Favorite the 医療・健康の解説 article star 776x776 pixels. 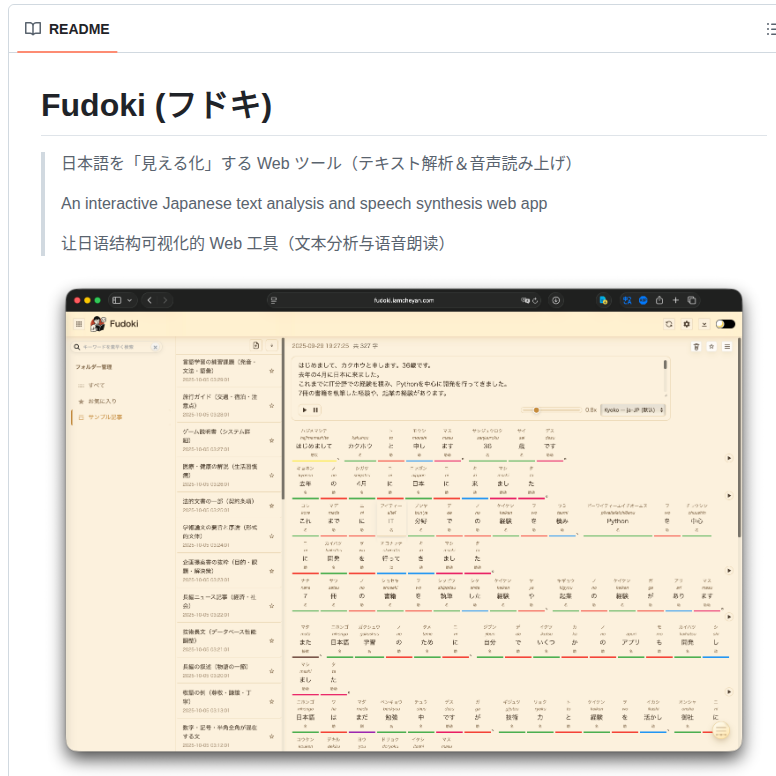coord(272,475)
